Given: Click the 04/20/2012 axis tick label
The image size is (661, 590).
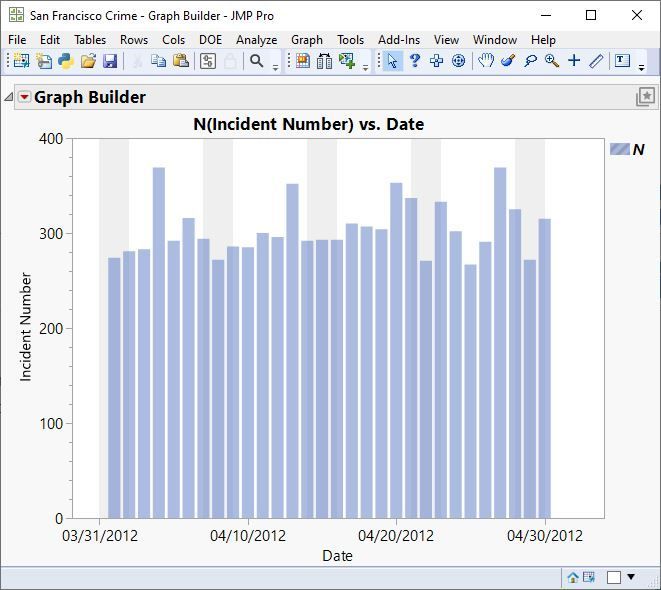Looking at the screenshot, I should tap(396, 536).
